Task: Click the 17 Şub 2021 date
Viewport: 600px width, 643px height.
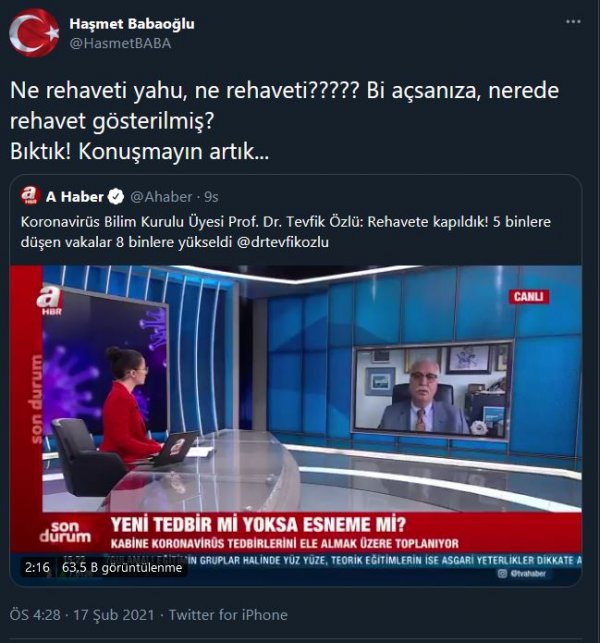Action: point(114,615)
